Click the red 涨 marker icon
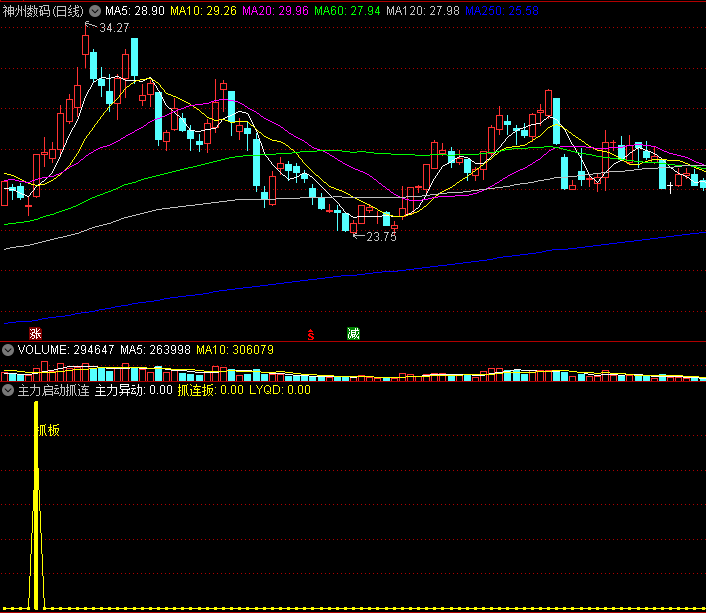Viewport: 706px width, 613px height. (35, 334)
